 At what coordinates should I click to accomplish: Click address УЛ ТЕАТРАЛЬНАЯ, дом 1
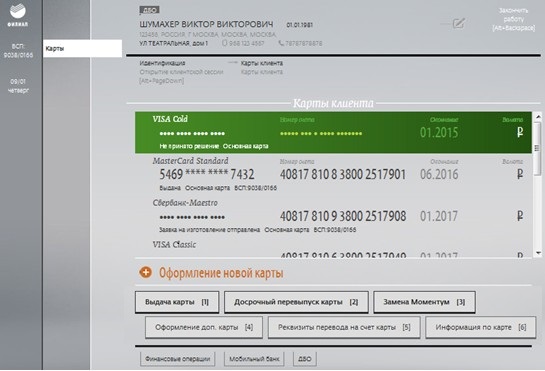173,43
